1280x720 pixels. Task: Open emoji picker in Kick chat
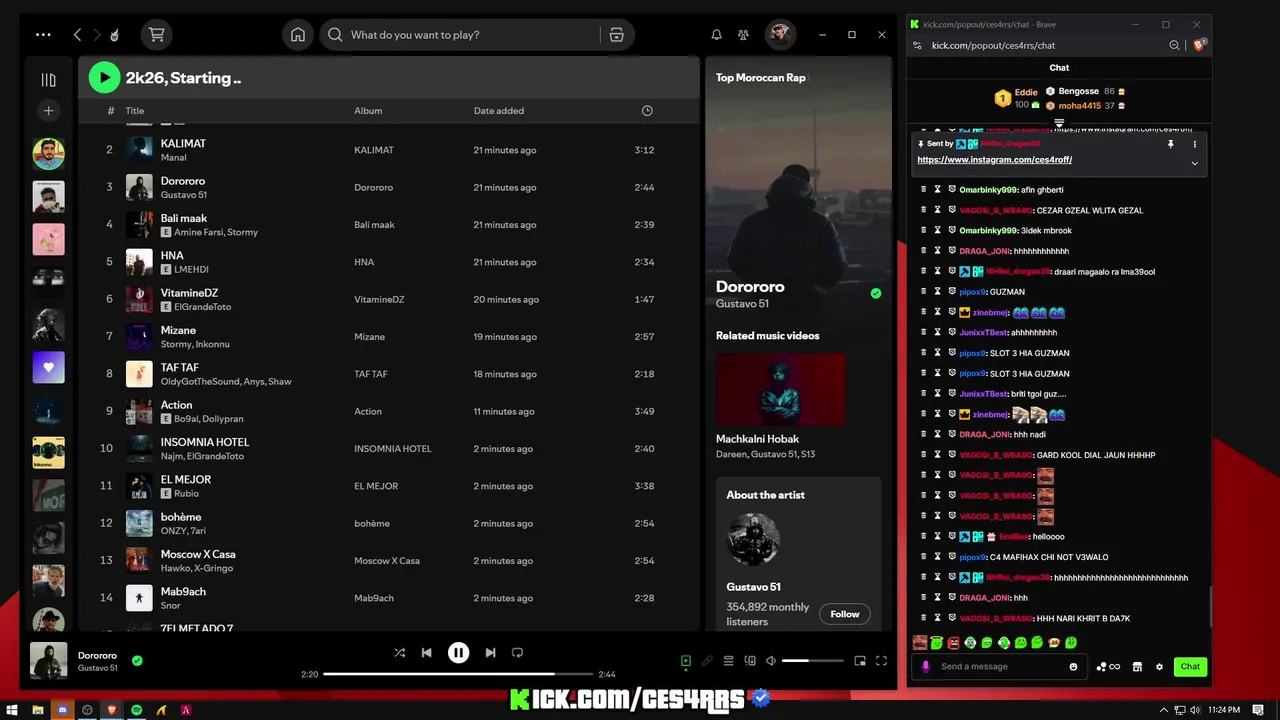pyautogui.click(x=1074, y=667)
